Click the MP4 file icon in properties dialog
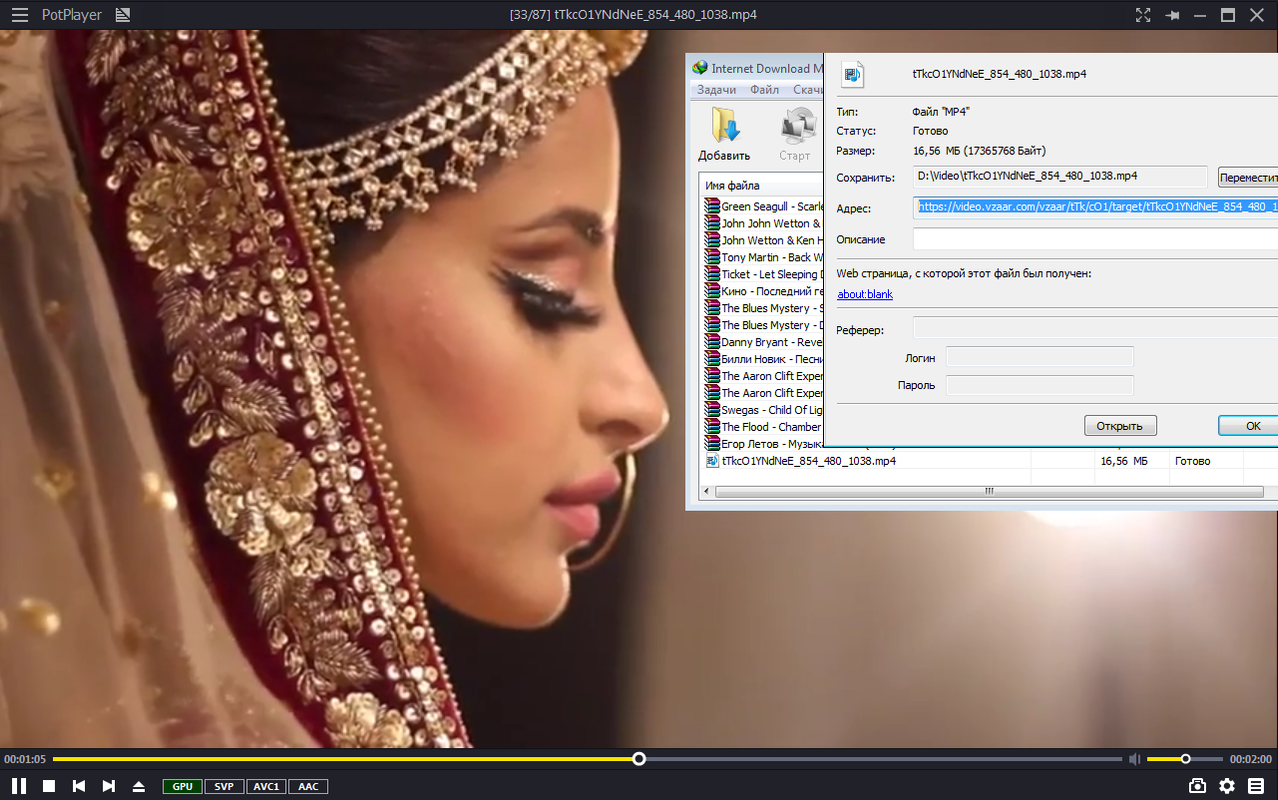The height and width of the screenshot is (800, 1278). (x=853, y=75)
